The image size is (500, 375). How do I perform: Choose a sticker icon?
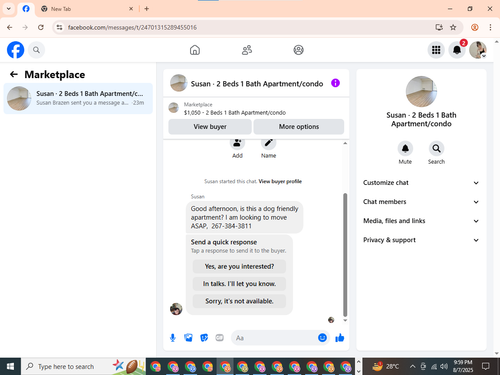204,338
